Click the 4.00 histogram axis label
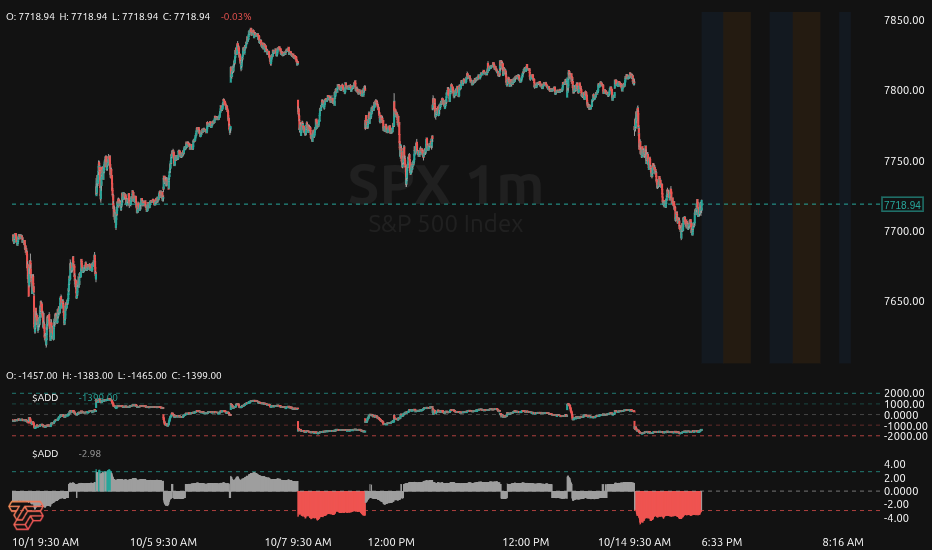 895,464
